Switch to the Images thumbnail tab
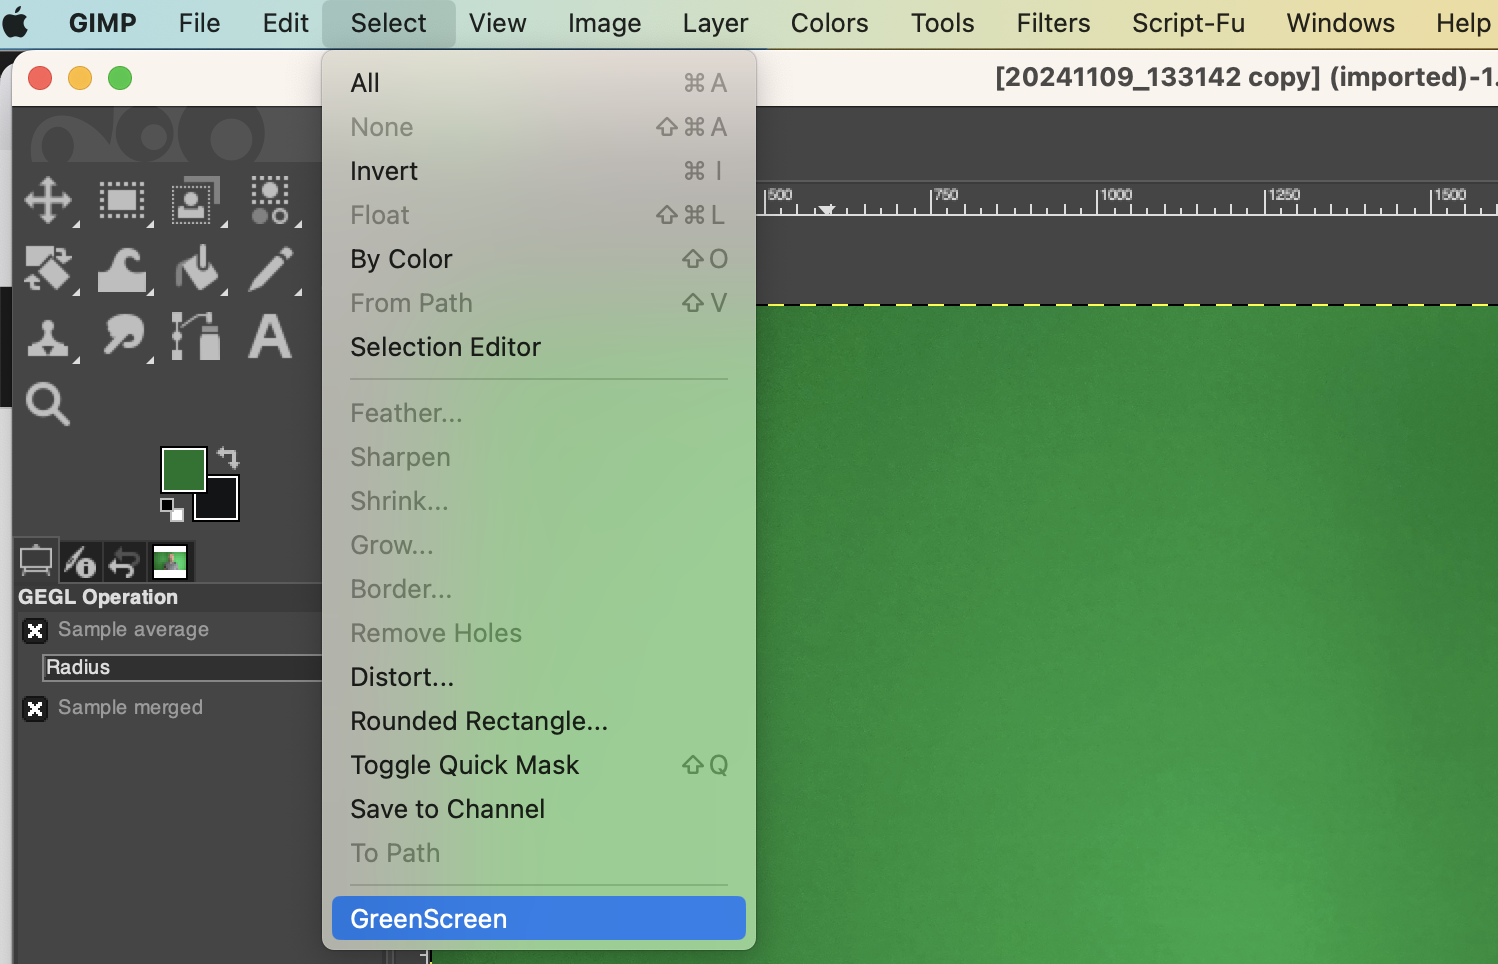Image resolution: width=1498 pixels, height=964 pixels. (x=170, y=561)
